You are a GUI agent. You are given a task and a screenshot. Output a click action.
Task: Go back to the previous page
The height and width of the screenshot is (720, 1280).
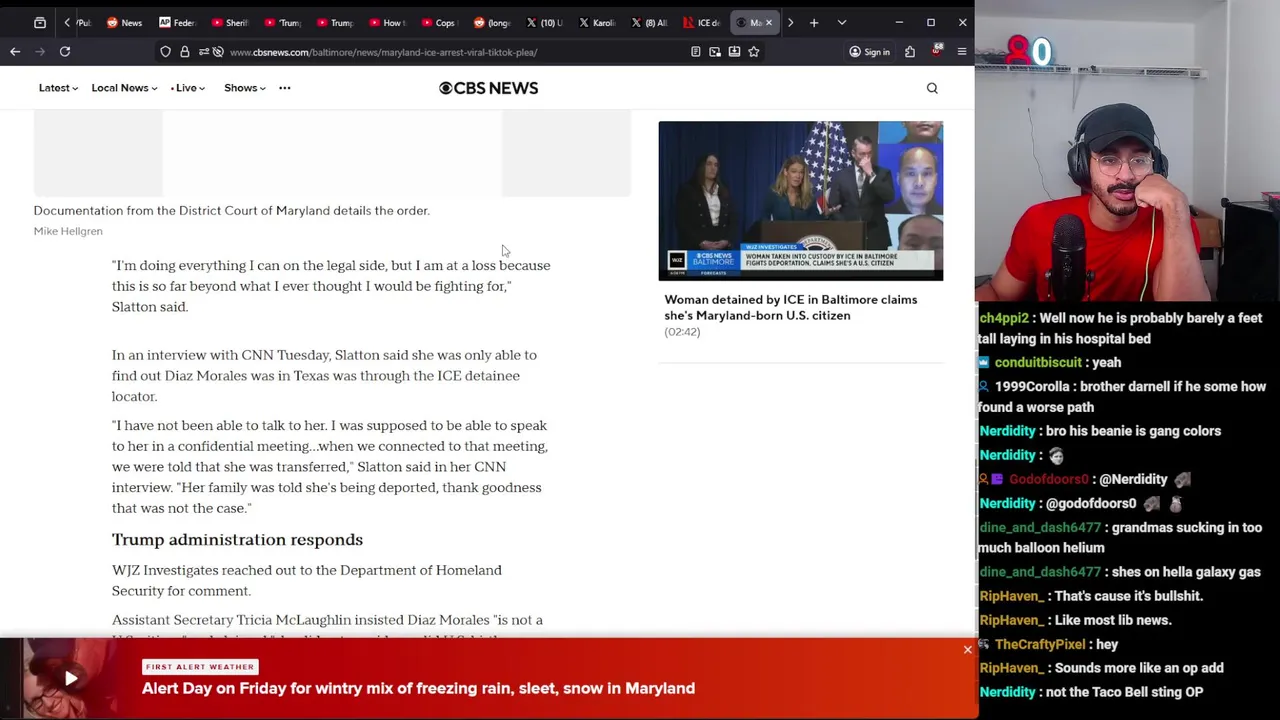(15, 52)
